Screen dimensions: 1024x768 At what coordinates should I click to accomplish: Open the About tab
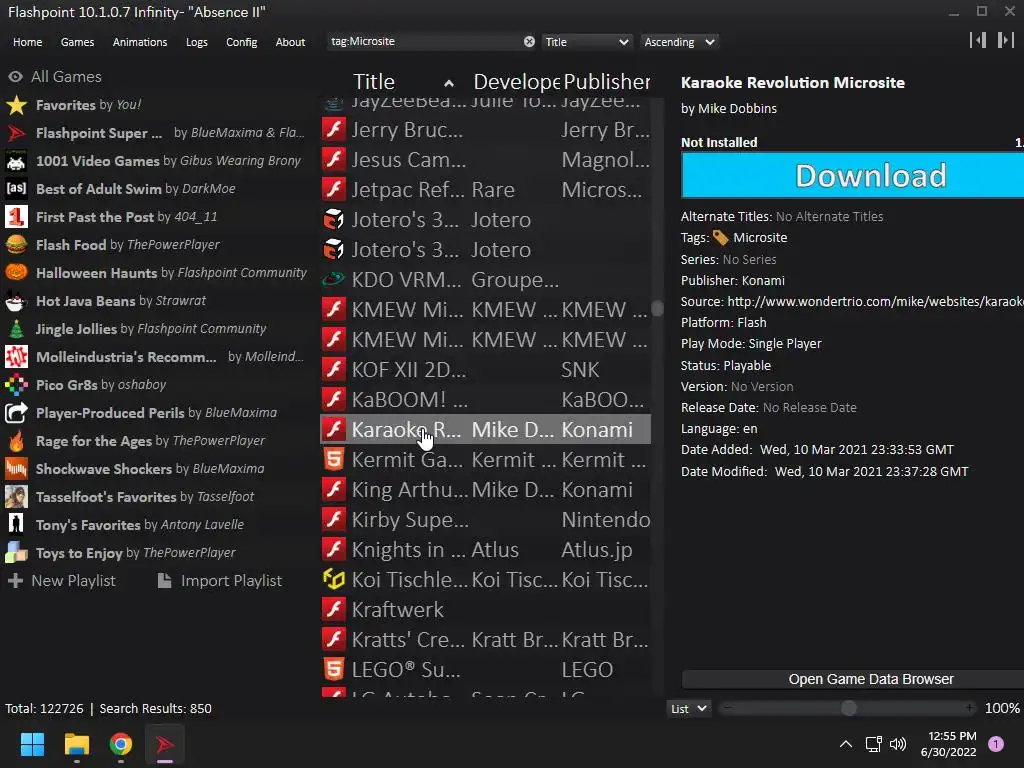(x=290, y=42)
